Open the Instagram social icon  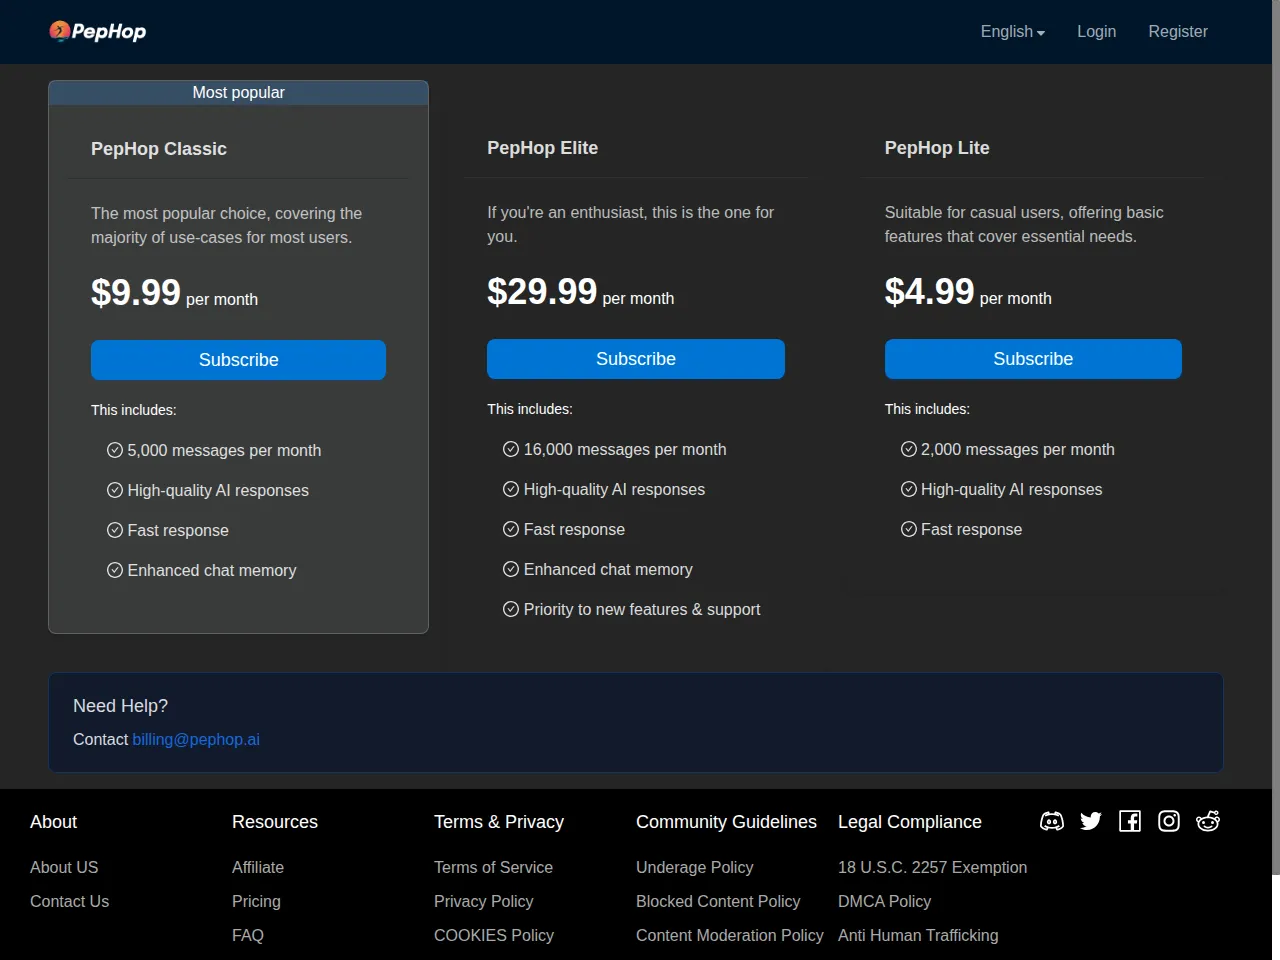[1169, 821]
